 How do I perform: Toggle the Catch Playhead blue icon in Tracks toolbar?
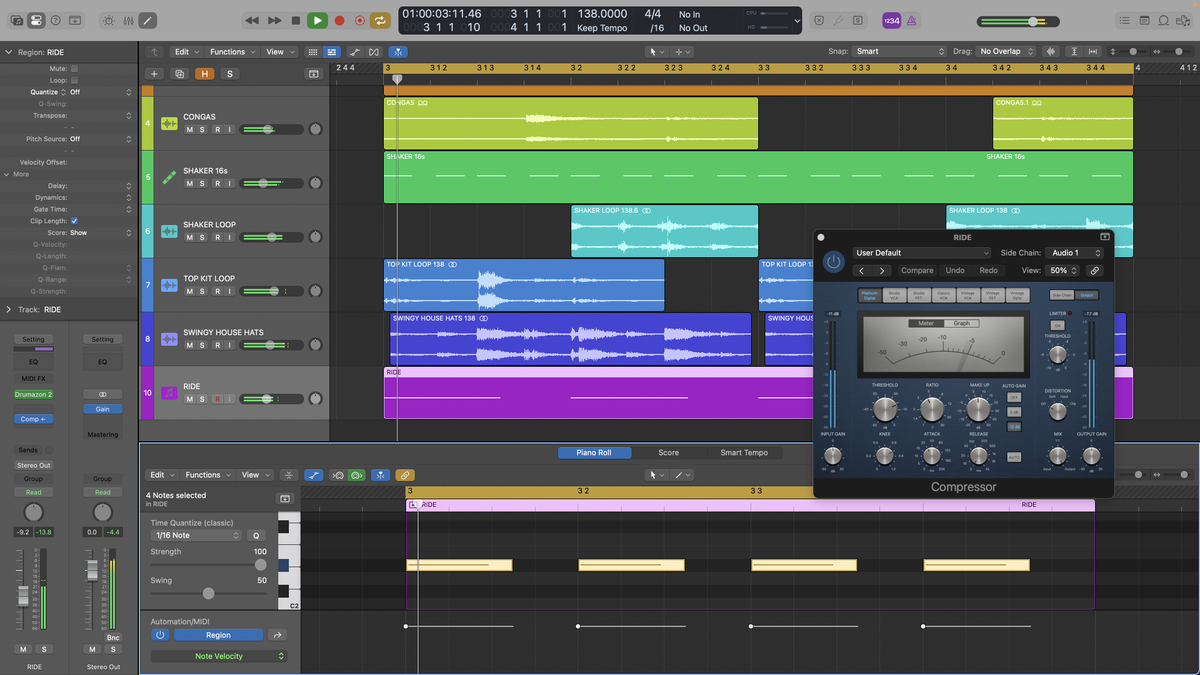(400, 51)
